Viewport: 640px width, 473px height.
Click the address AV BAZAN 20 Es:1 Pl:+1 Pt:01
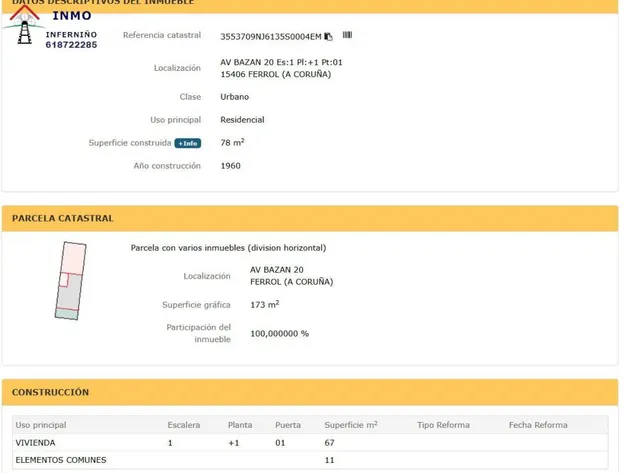[281, 62]
